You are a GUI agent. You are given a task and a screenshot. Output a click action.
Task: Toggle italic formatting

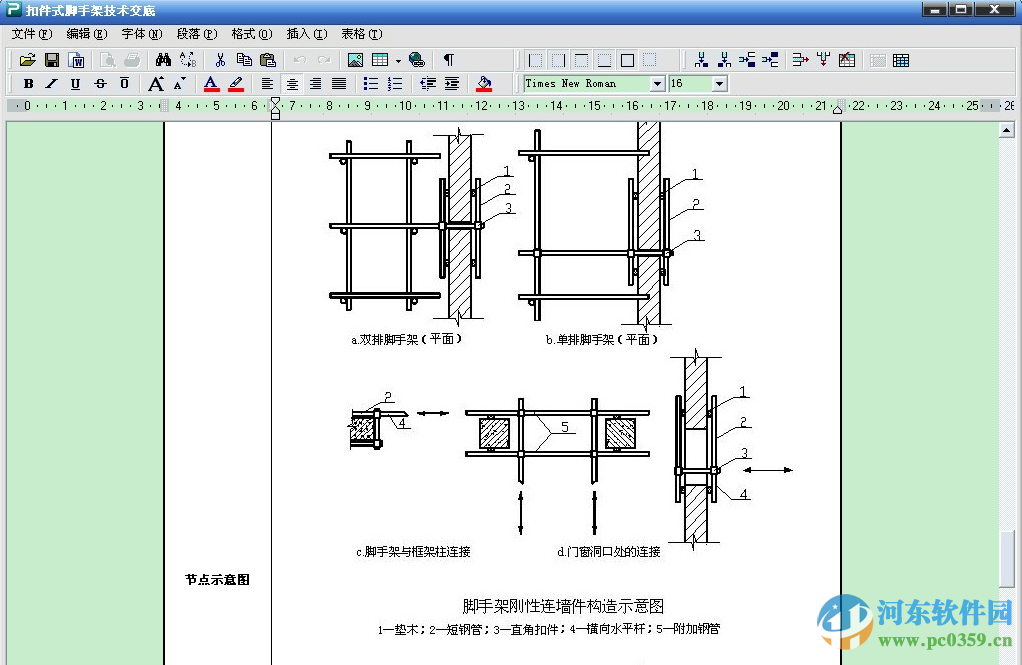pos(51,83)
